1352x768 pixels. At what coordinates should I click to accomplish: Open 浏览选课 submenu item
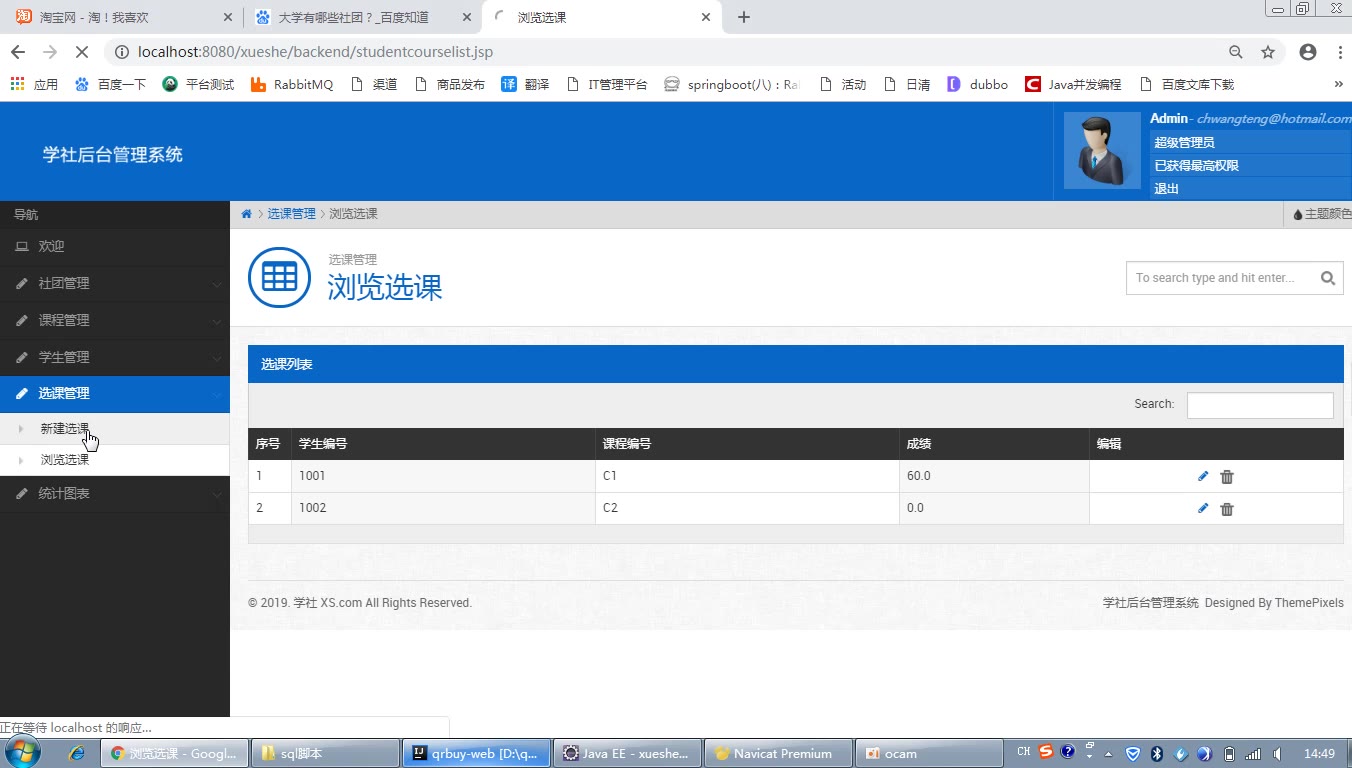point(115,460)
